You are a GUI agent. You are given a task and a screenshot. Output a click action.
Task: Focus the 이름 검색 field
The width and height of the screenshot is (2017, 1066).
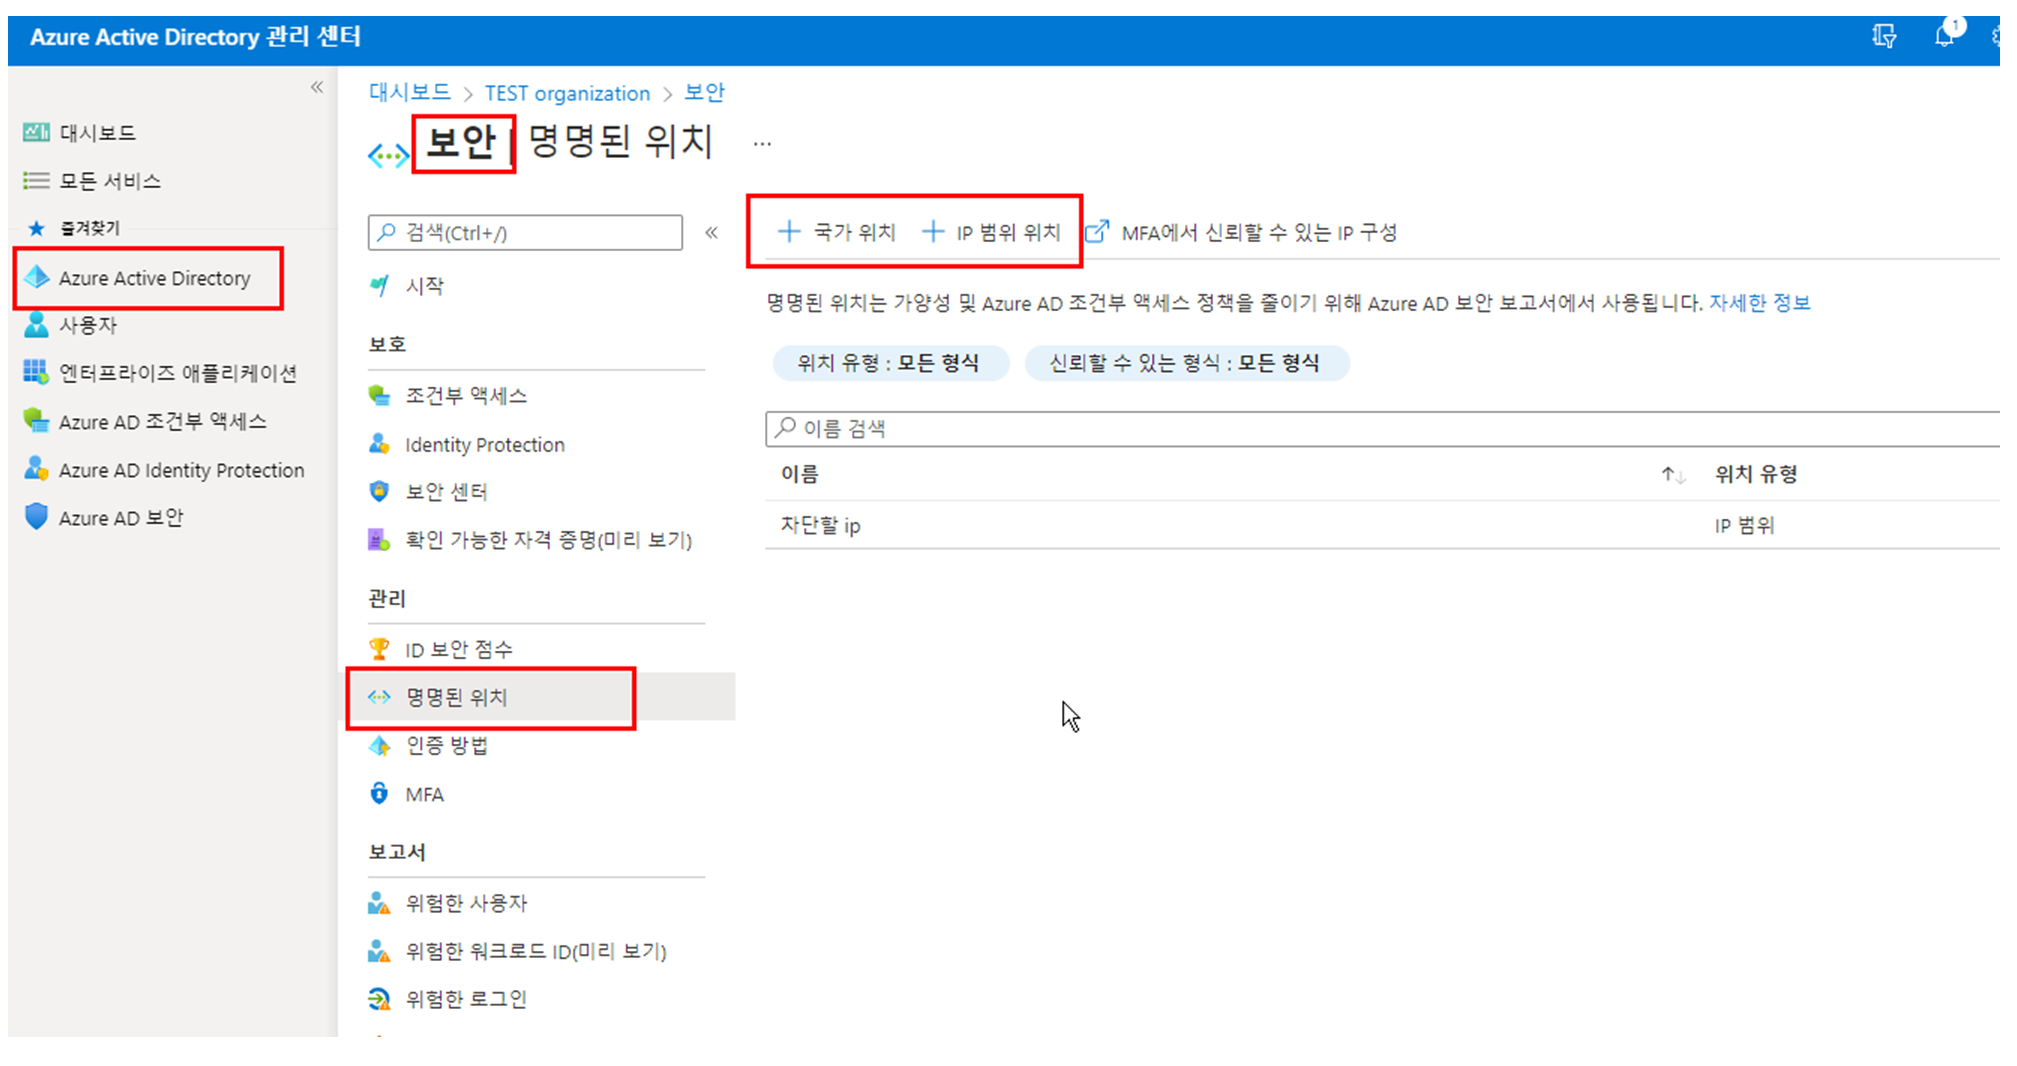[1382, 429]
